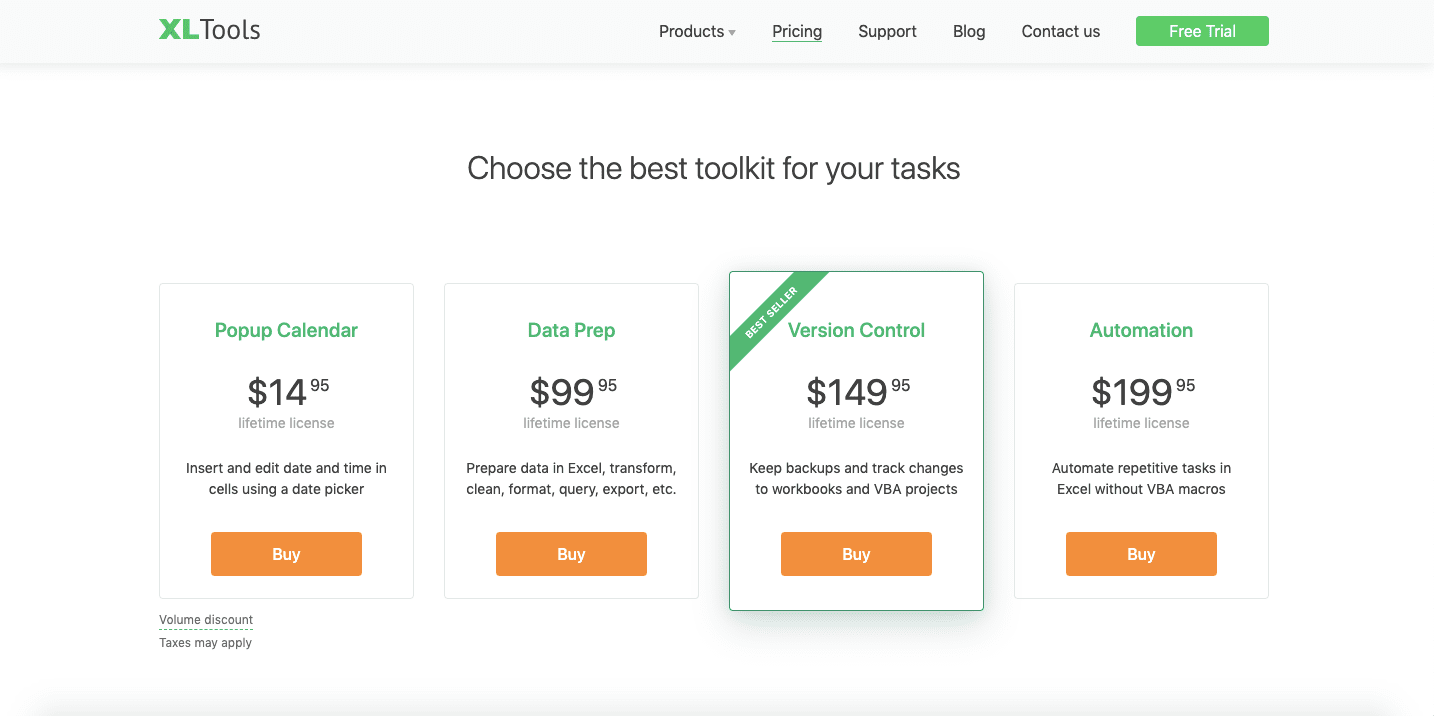Image resolution: width=1434 pixels, height=716 pixels.
Task: Click the $149.95 price
Action: click(858, 391)
